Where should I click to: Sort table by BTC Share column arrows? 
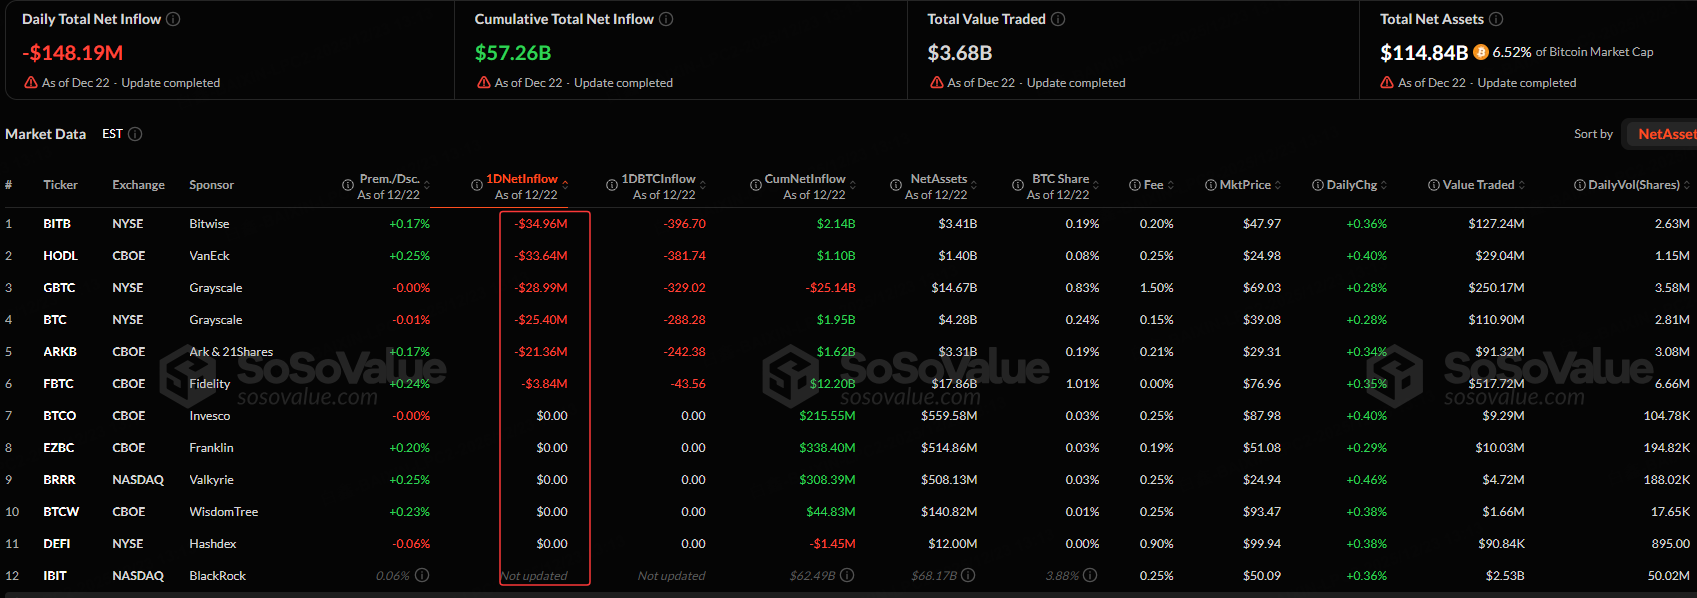tap(1096, 185)
